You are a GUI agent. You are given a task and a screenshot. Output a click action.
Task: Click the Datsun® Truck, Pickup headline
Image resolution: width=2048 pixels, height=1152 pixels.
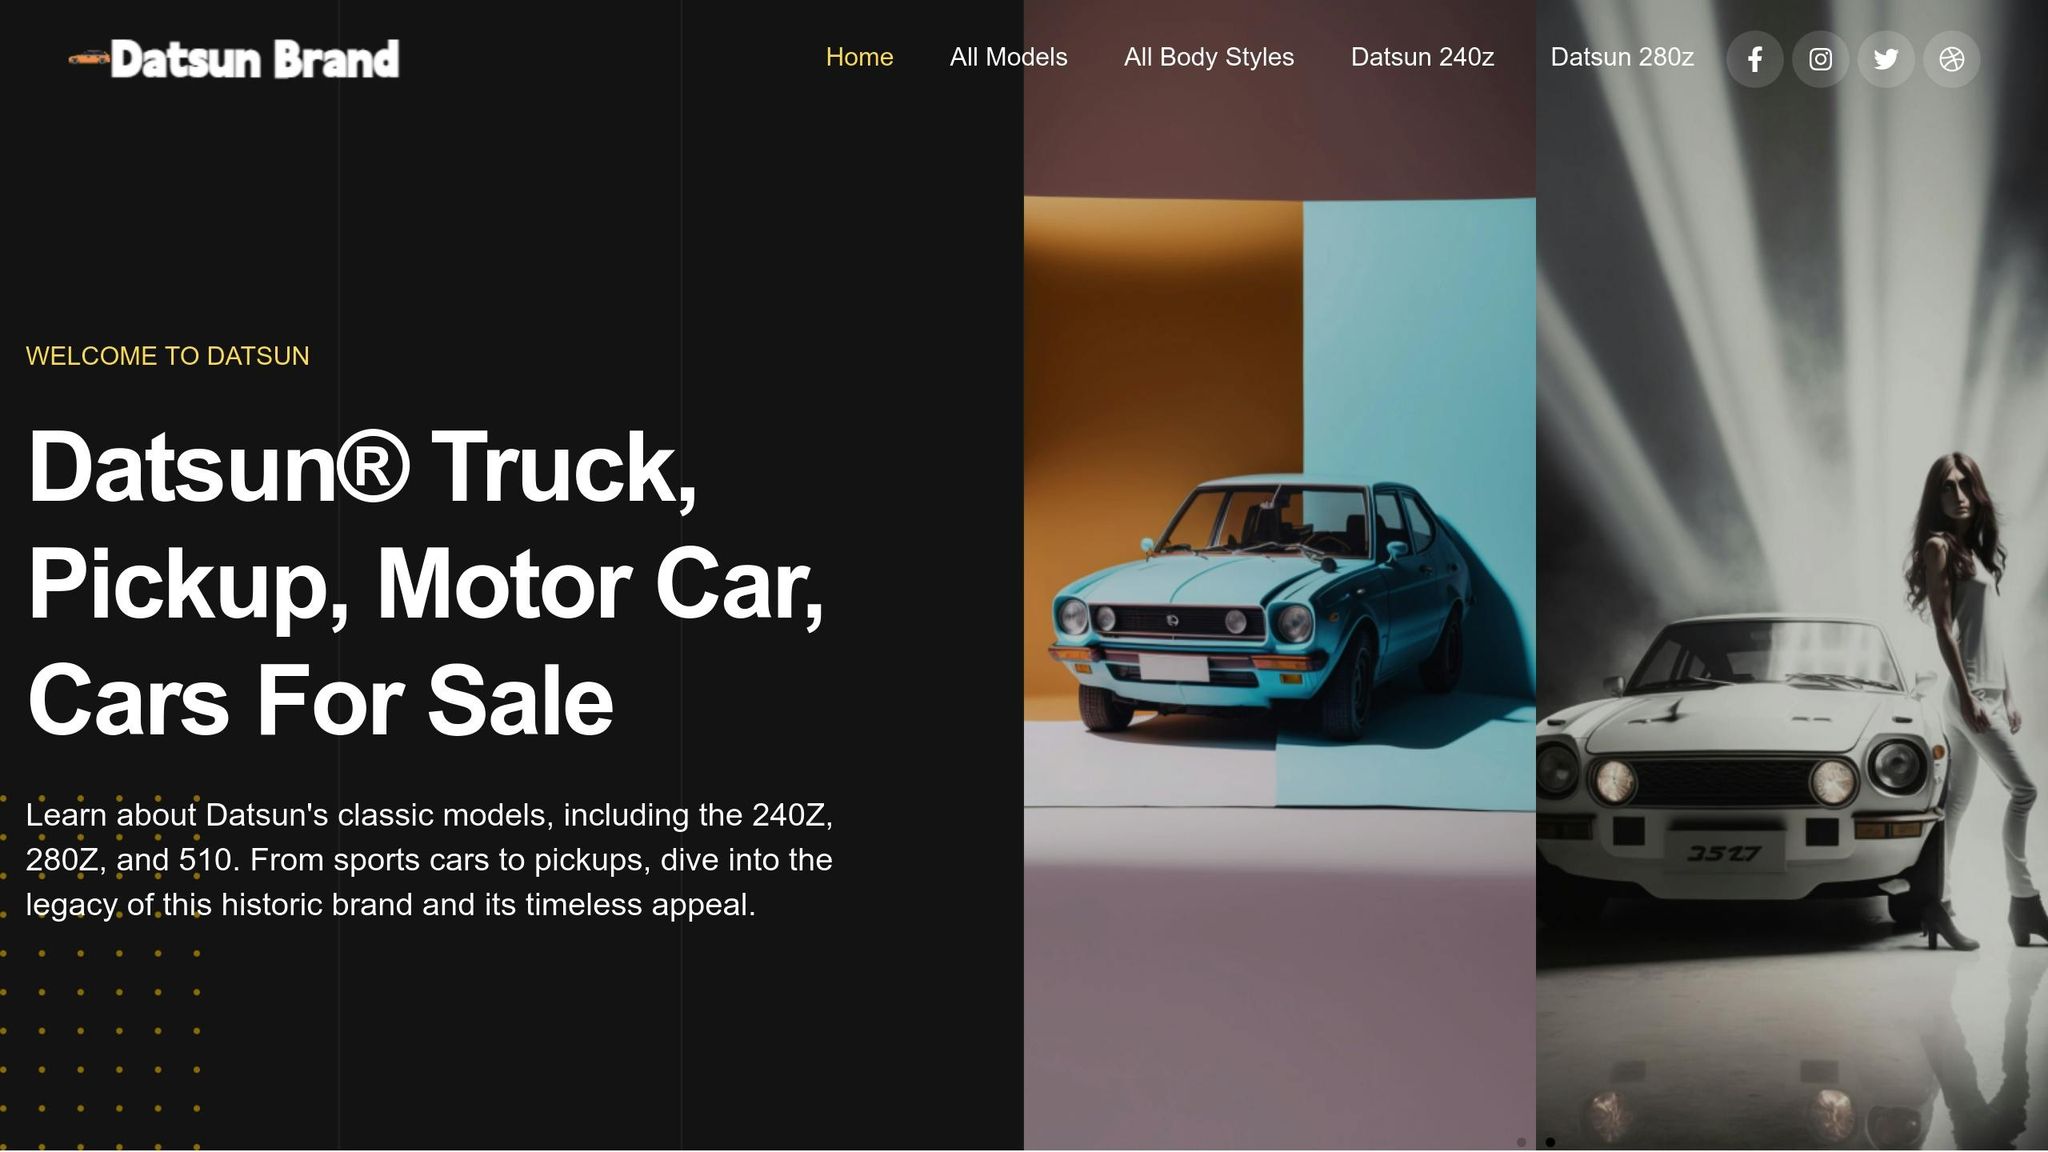tap(427, 583)
